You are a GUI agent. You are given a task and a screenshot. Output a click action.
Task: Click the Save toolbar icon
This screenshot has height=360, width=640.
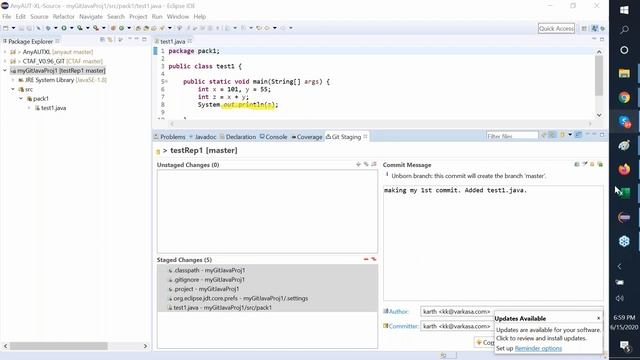[x=21, y=28]
